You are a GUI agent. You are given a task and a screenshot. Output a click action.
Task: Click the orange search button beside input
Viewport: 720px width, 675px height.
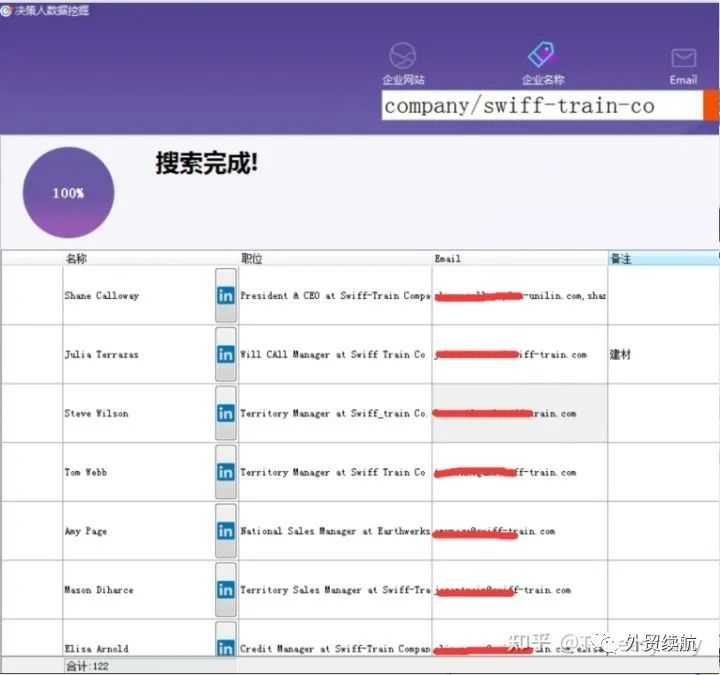coord(711,105)
